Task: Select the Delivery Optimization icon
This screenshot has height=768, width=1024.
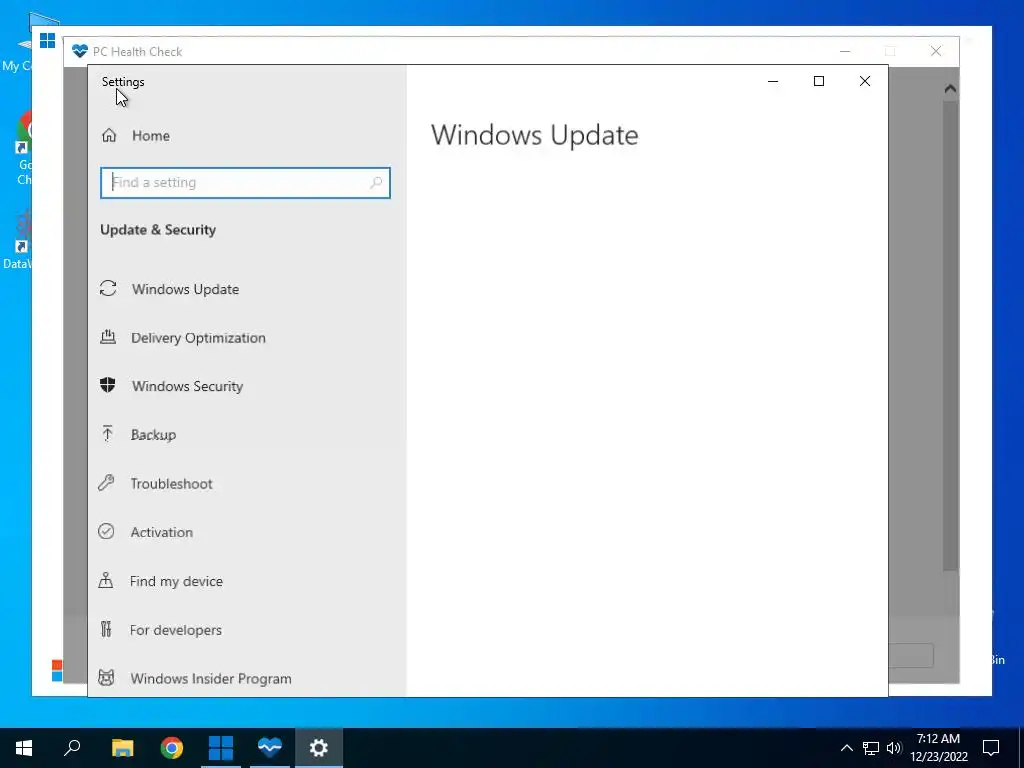Action: click(108, 337)
